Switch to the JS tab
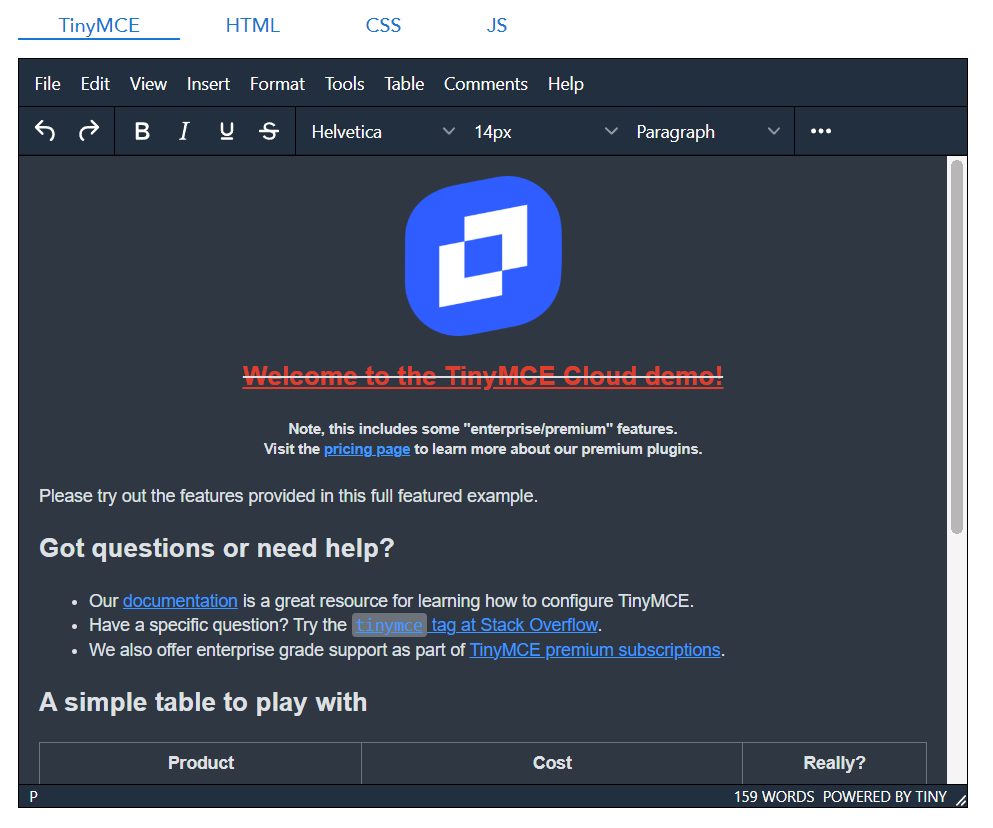 pos(496,25)
